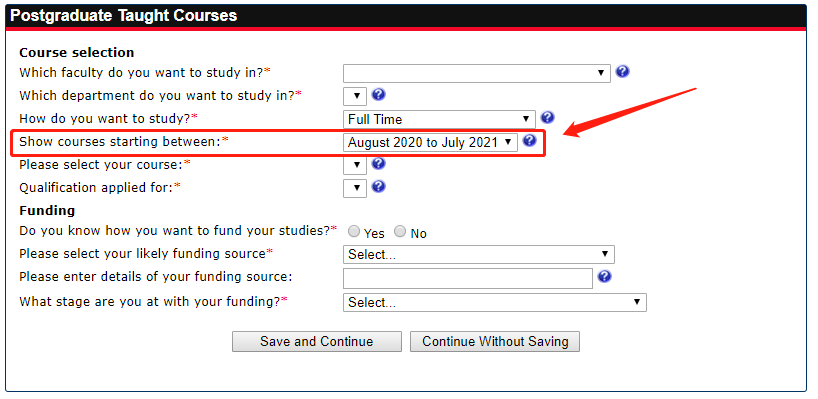818x399 pixels.
Task: Open Qualification applied for dropdown
Action: tap(355, 188)
